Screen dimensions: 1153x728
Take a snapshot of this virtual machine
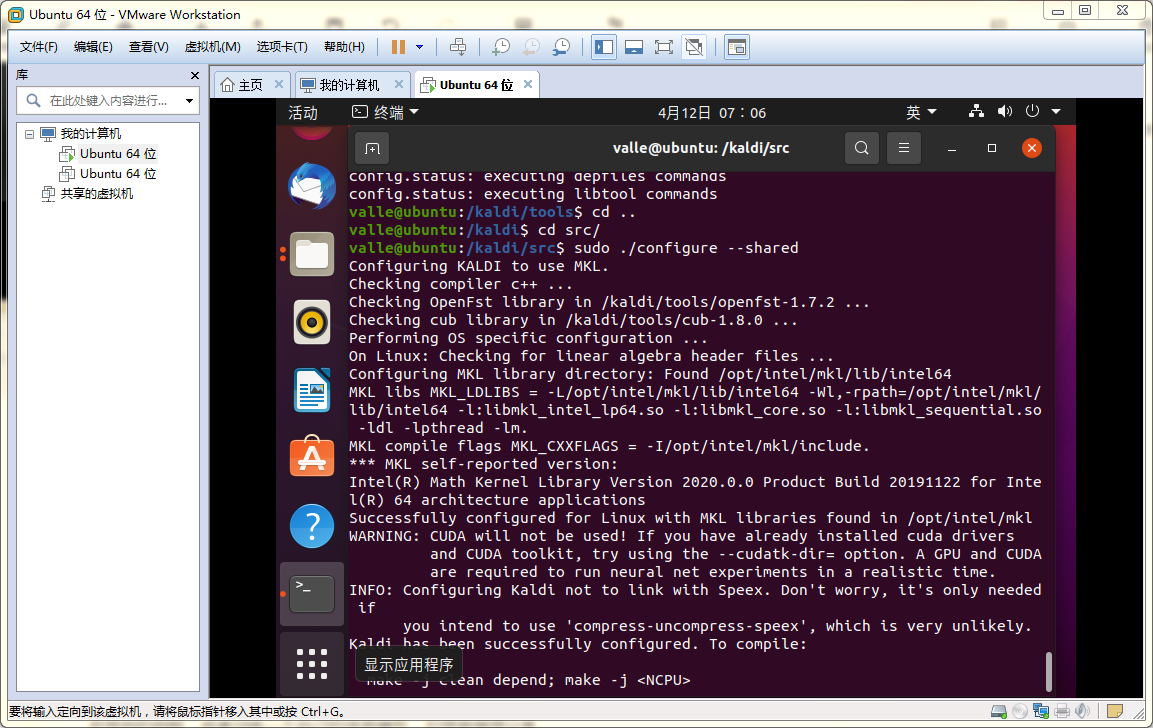click(x=501, y=47)
